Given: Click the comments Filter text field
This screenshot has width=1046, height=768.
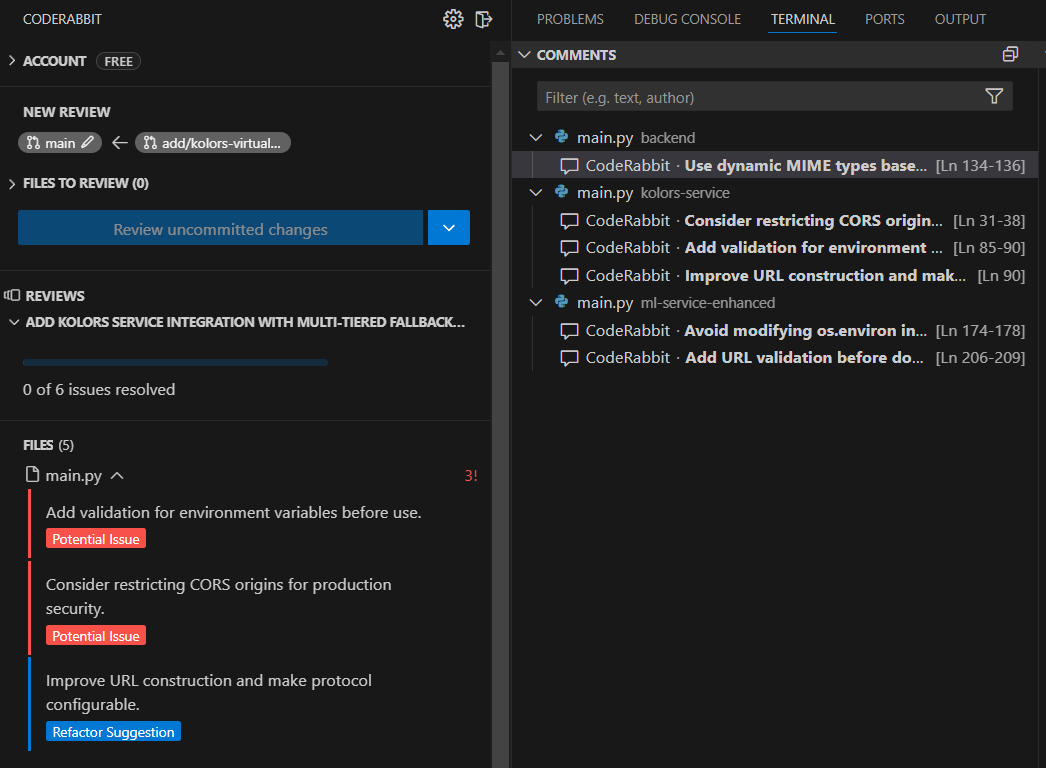Looking at the screenshot, I should [x=760, y=97].
